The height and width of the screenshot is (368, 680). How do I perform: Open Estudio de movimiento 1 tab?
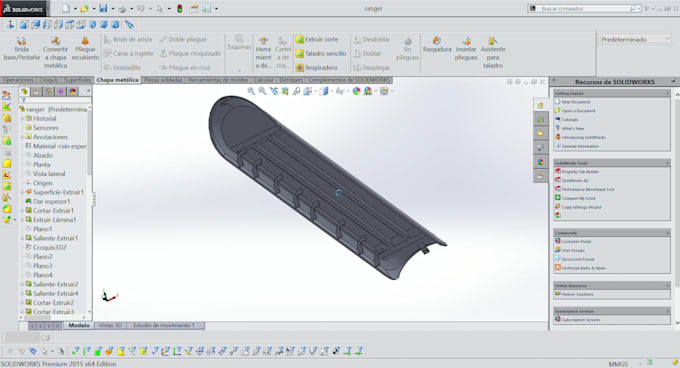164,326
